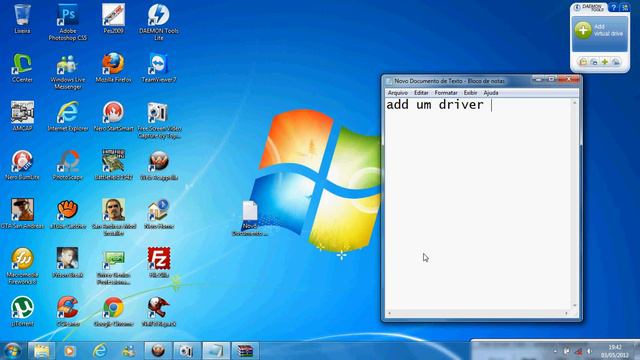Click the DAEMON Tools gadget help question mark
The image size is (640, 360).
click(613, 7)
